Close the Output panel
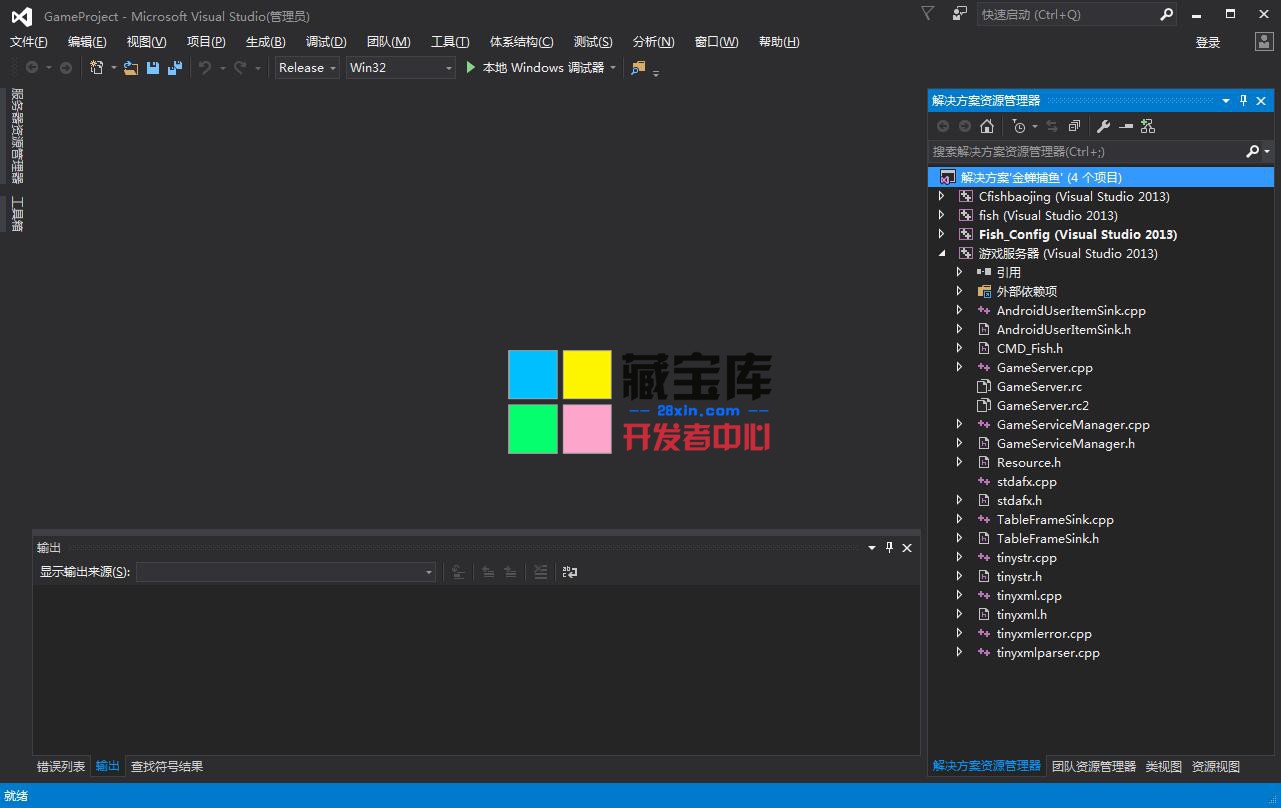This screenshot has height=808, width=1281. point(907,547)
